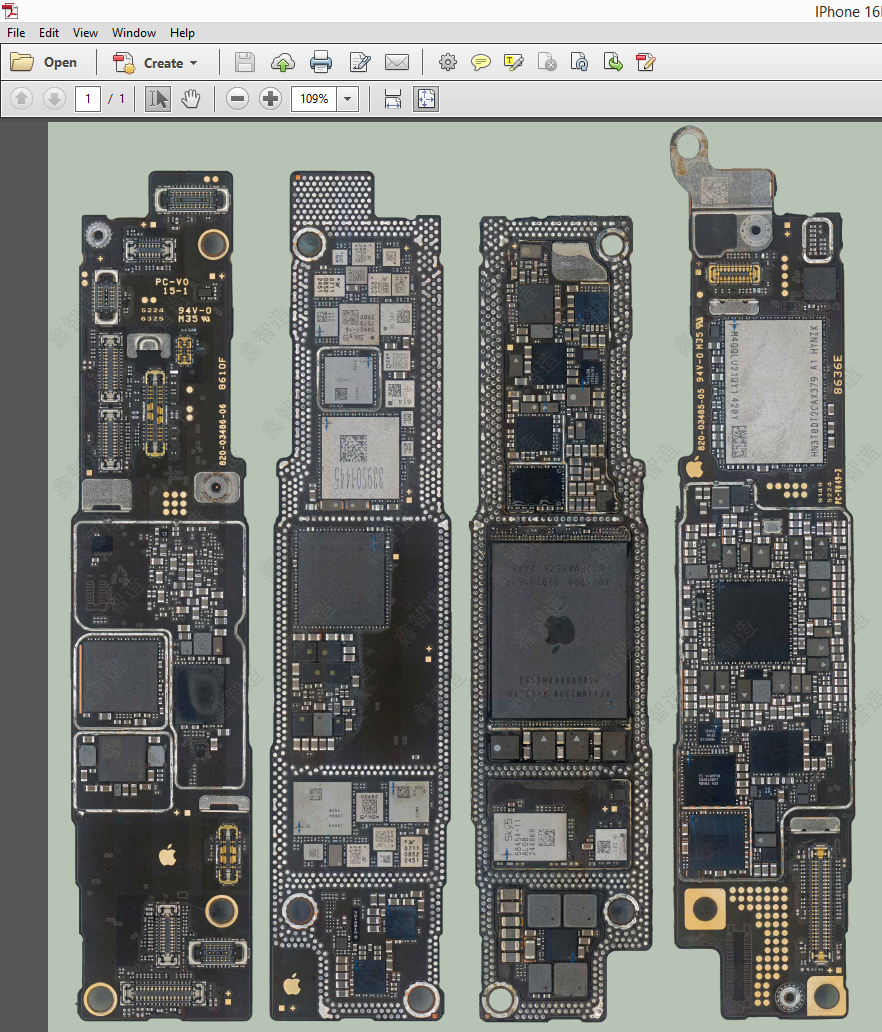Screen dimensions: 882x1032
Task: Toggle fit to width scrolling mode
Action: (x=393, y=99)
